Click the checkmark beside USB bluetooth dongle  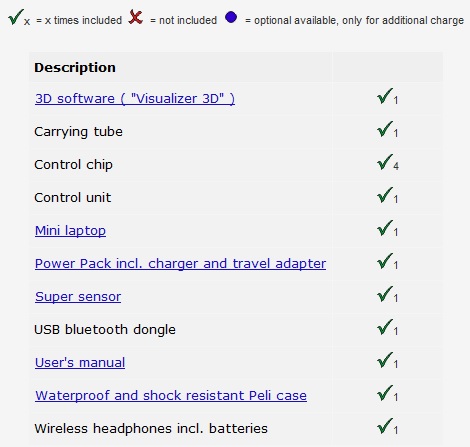click(x=385, y=327)
